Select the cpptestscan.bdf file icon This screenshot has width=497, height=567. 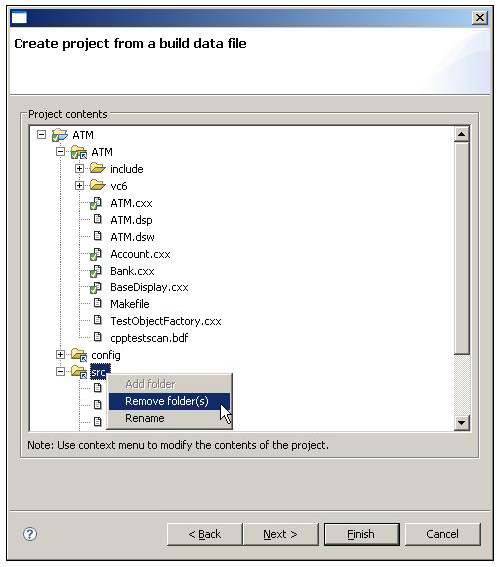tap(97, 337)
